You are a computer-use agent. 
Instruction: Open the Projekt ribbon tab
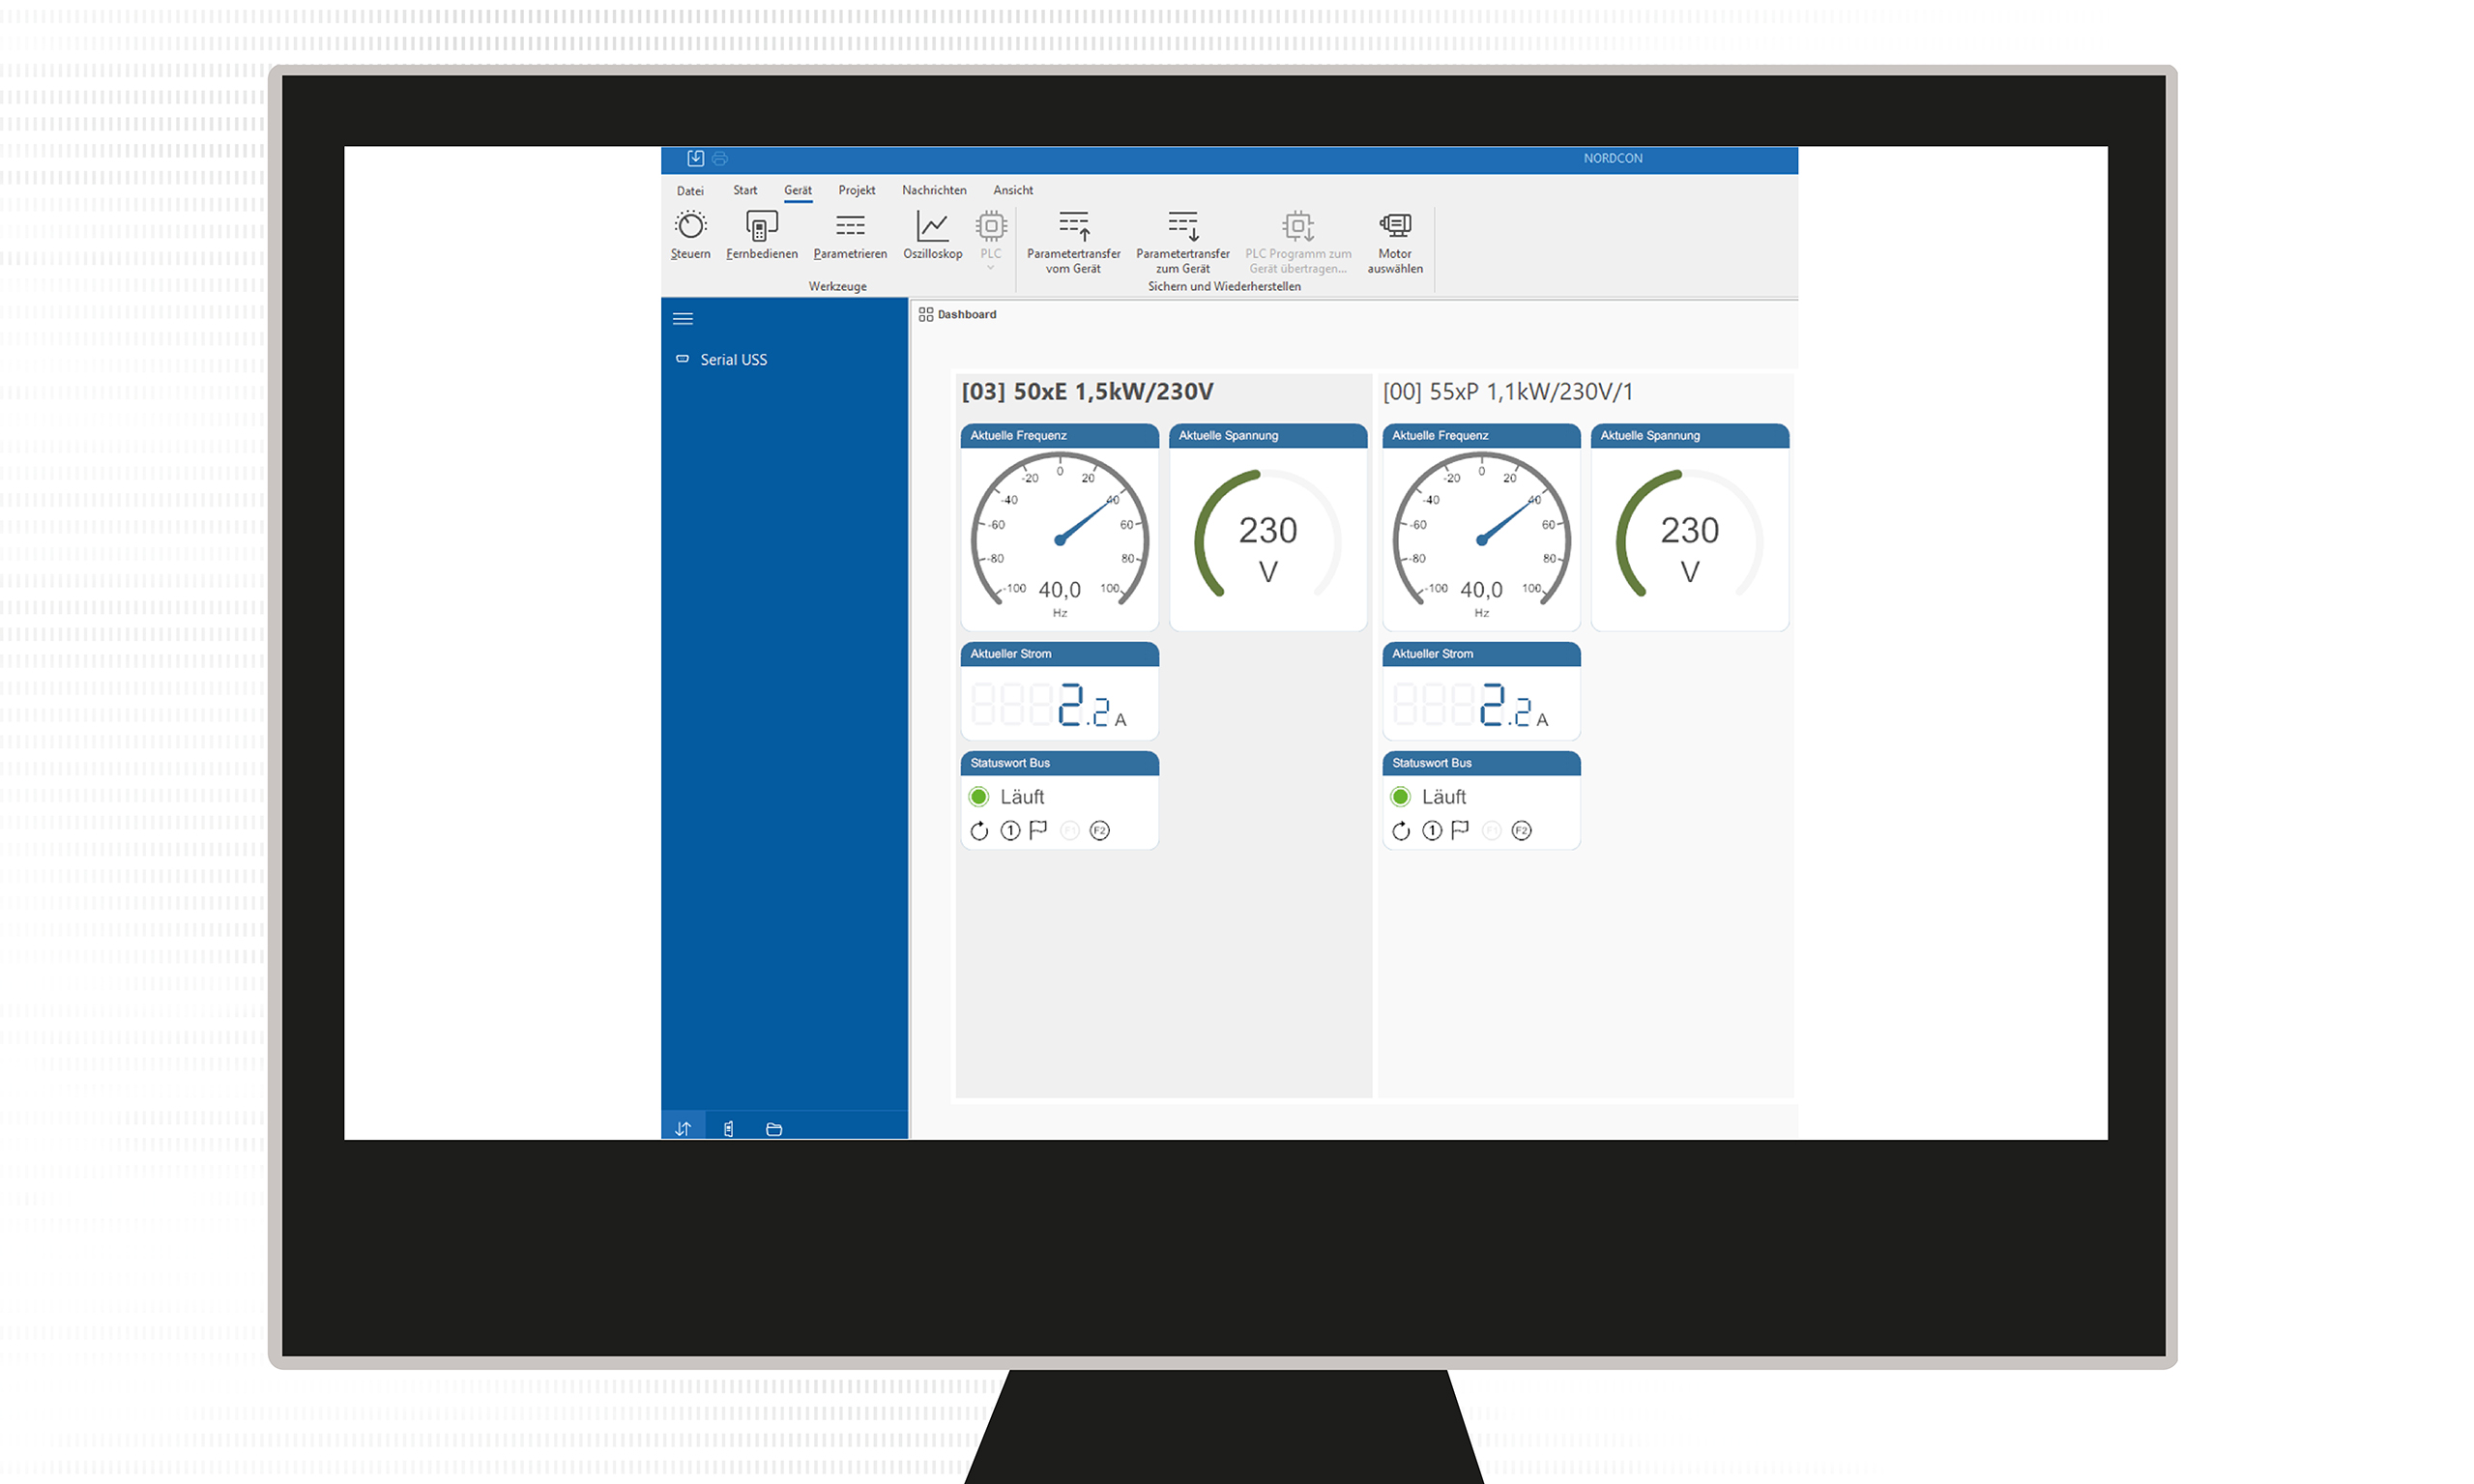click(857, 190)
